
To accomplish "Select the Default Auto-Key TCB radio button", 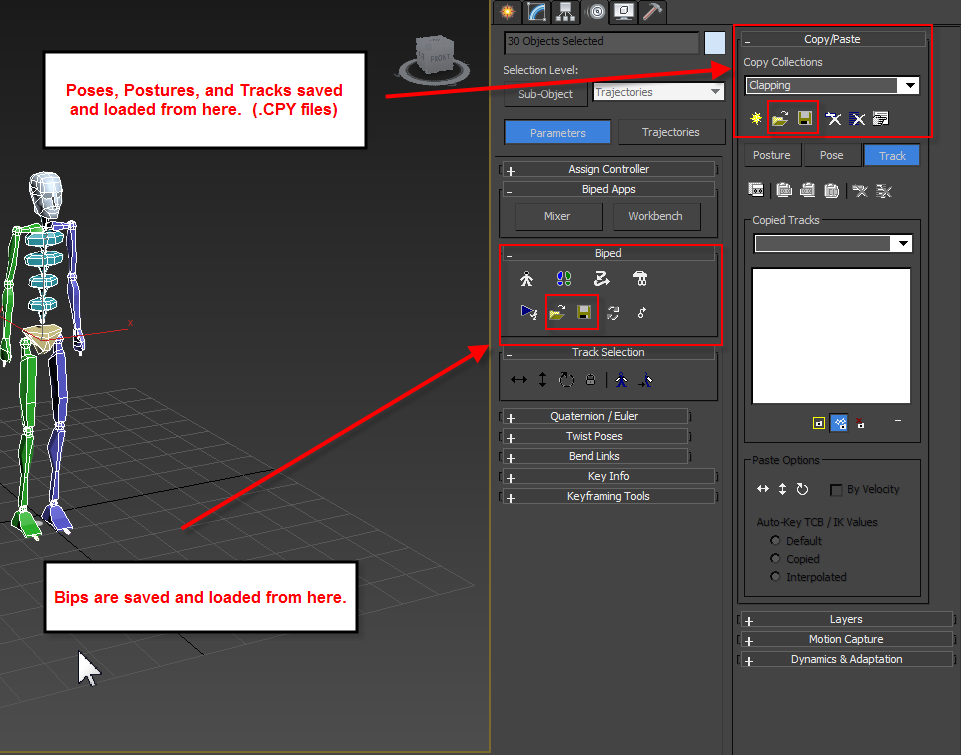I will (775, 541).
